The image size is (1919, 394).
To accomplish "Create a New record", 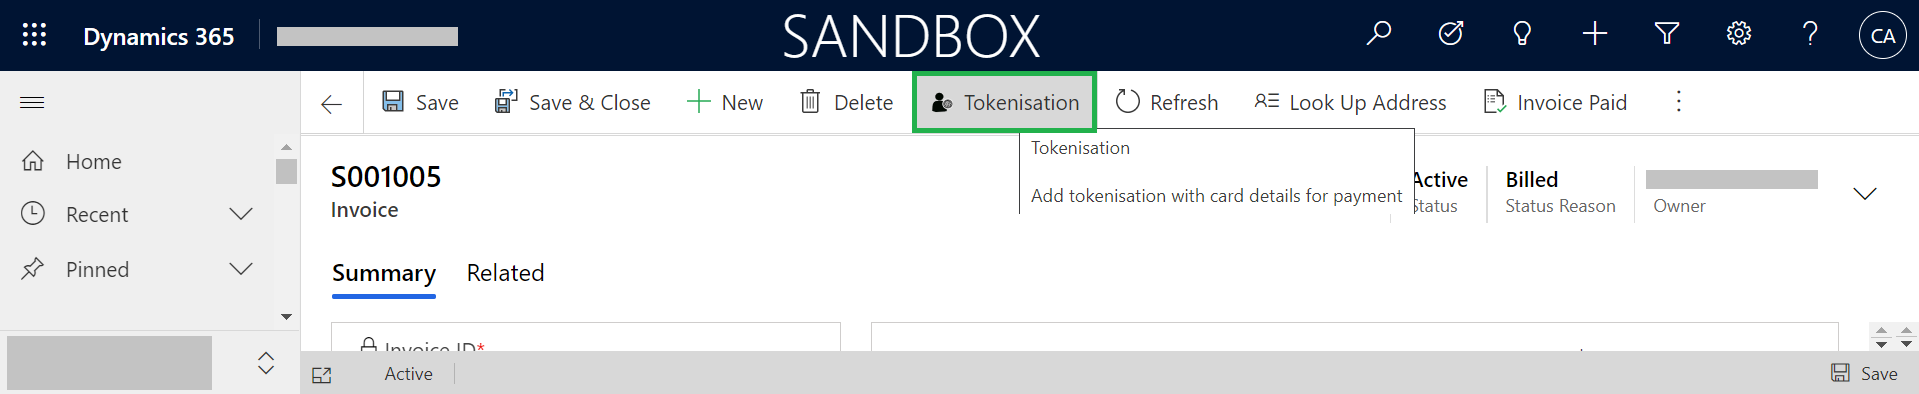I will [725, 102].
